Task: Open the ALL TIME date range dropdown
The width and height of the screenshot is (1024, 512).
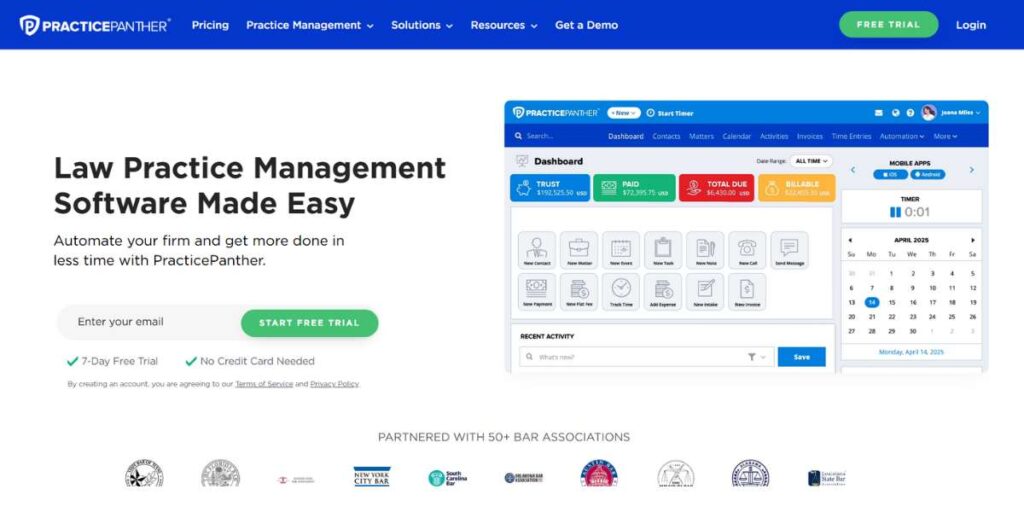Action: pos(811,161)
